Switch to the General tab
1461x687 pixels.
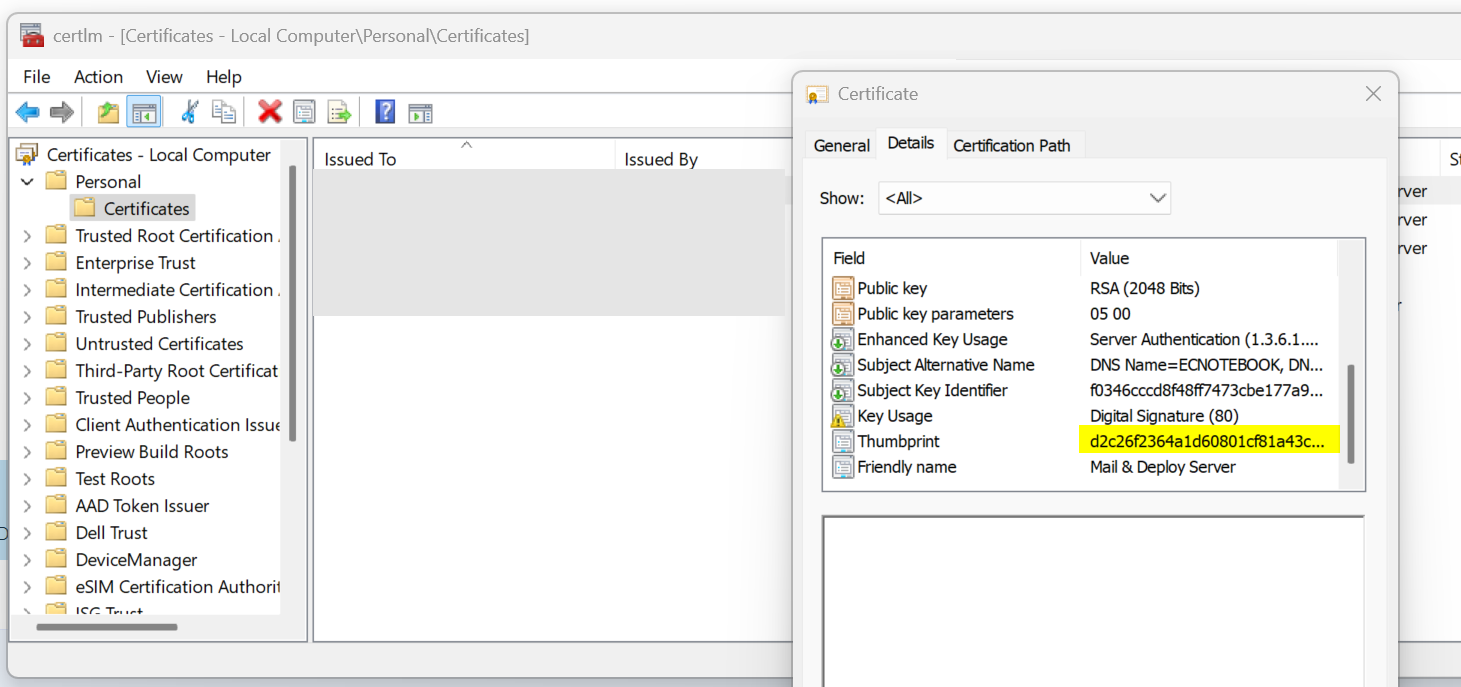click(x=842, y=146)
